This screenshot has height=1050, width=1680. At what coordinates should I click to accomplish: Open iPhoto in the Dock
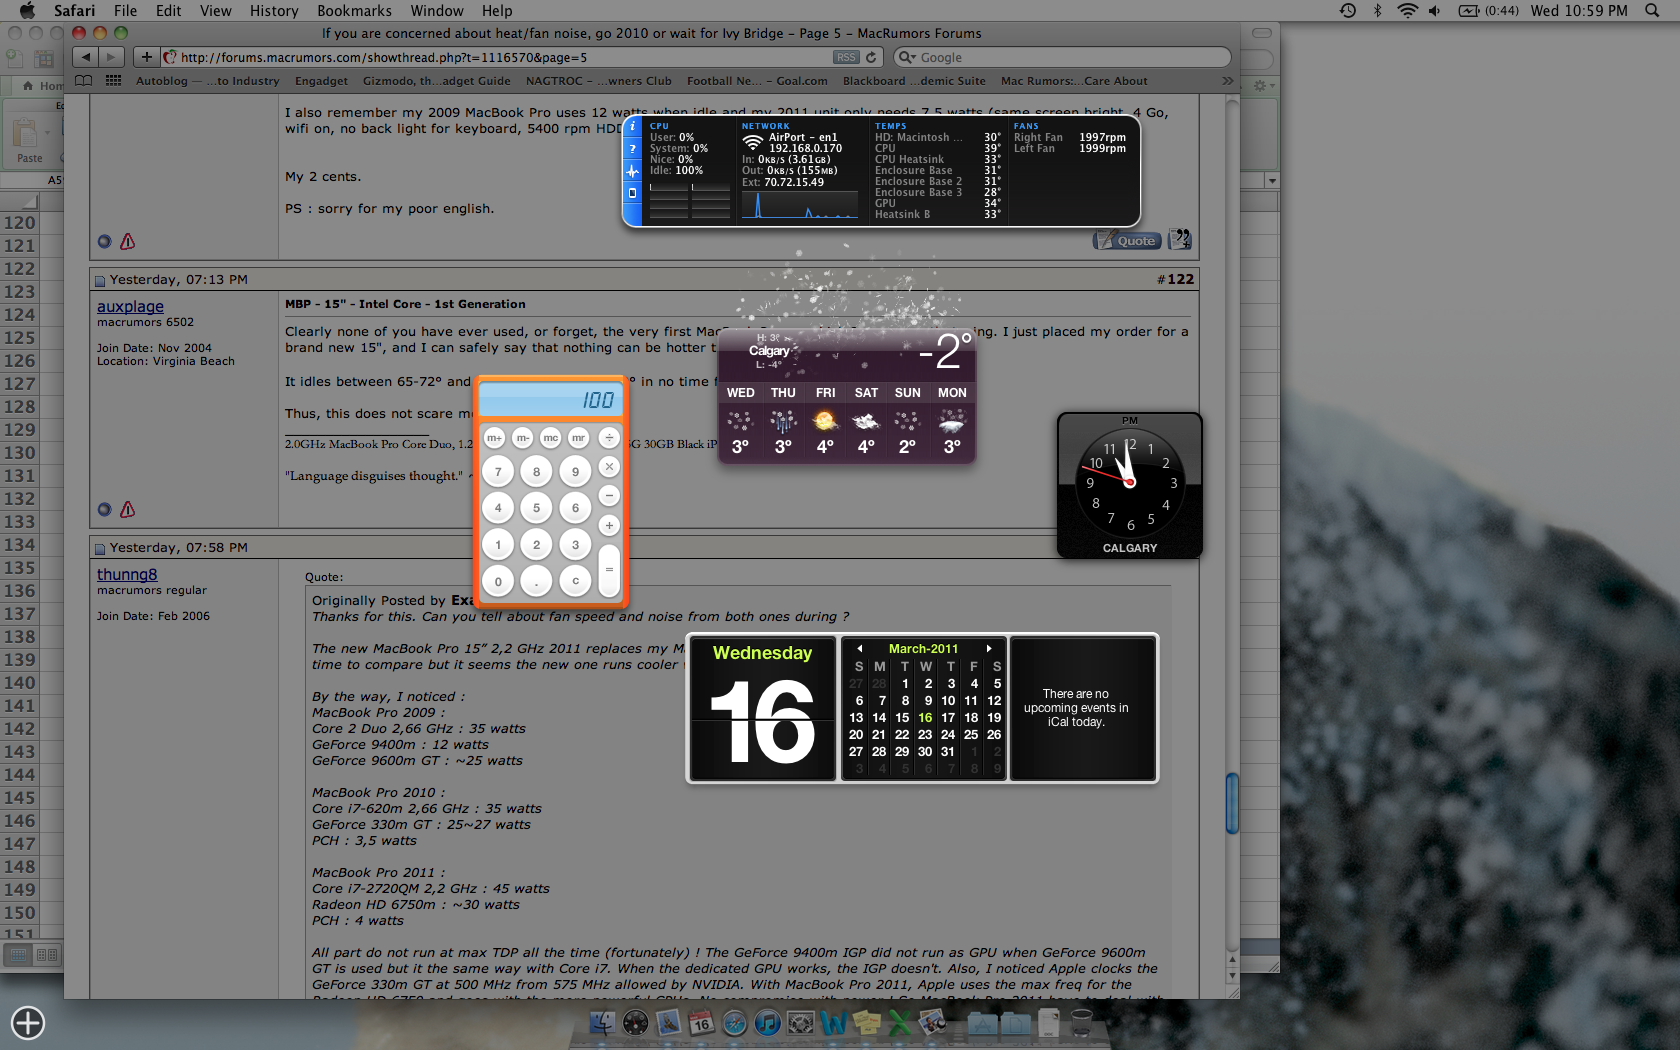pos(932,1023)
